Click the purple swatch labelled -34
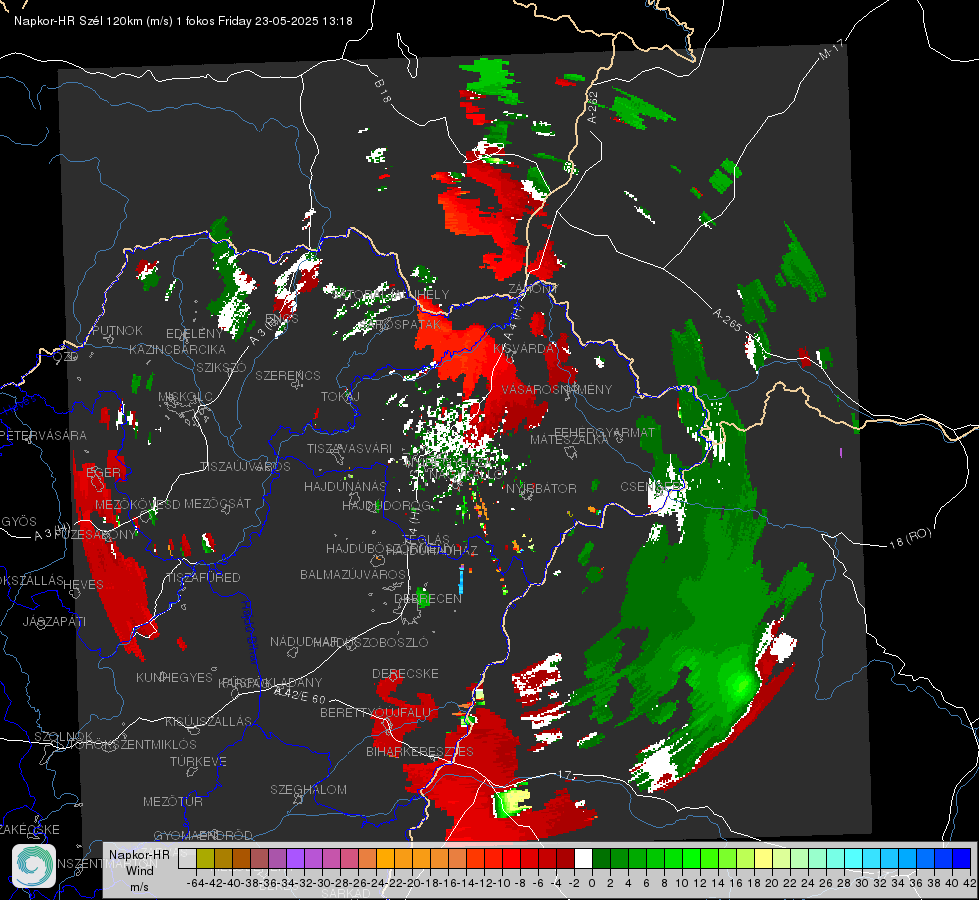The height and width of the screenshot is (900, 979). click(x=295, y=859)
